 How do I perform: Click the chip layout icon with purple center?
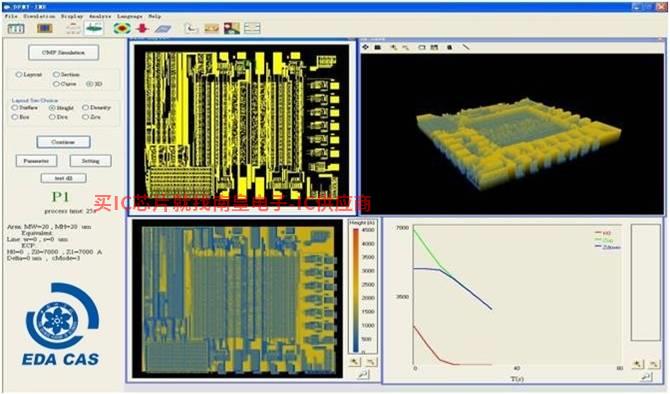44,29
